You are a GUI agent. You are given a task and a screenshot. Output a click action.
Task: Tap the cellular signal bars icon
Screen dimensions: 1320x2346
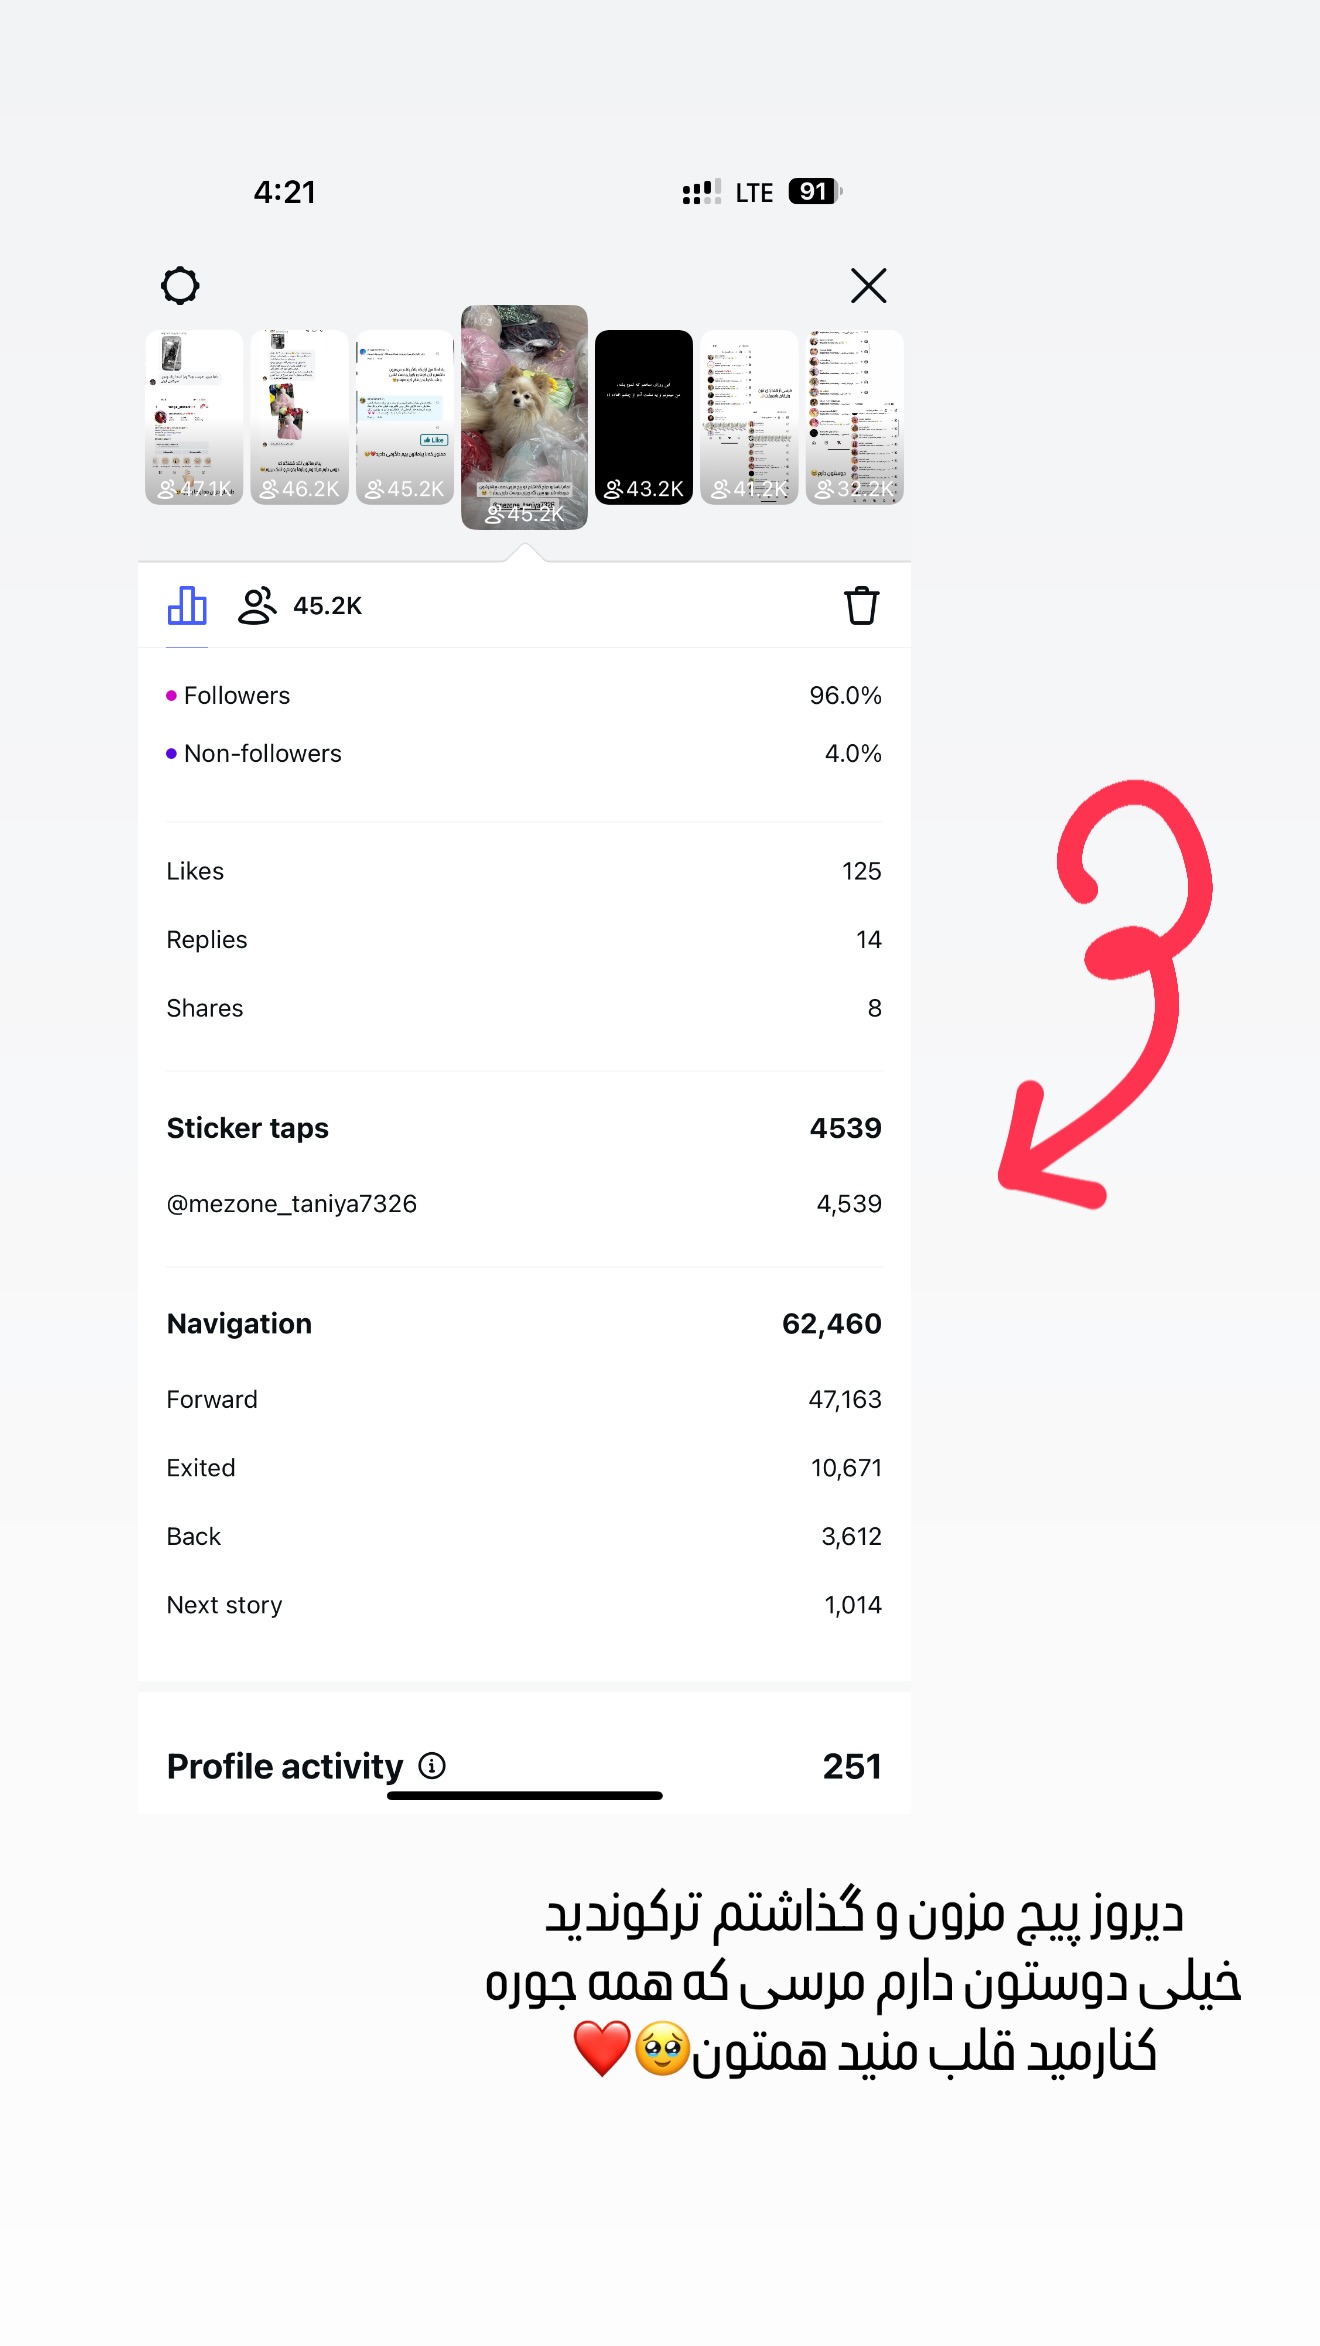(701, 191)
